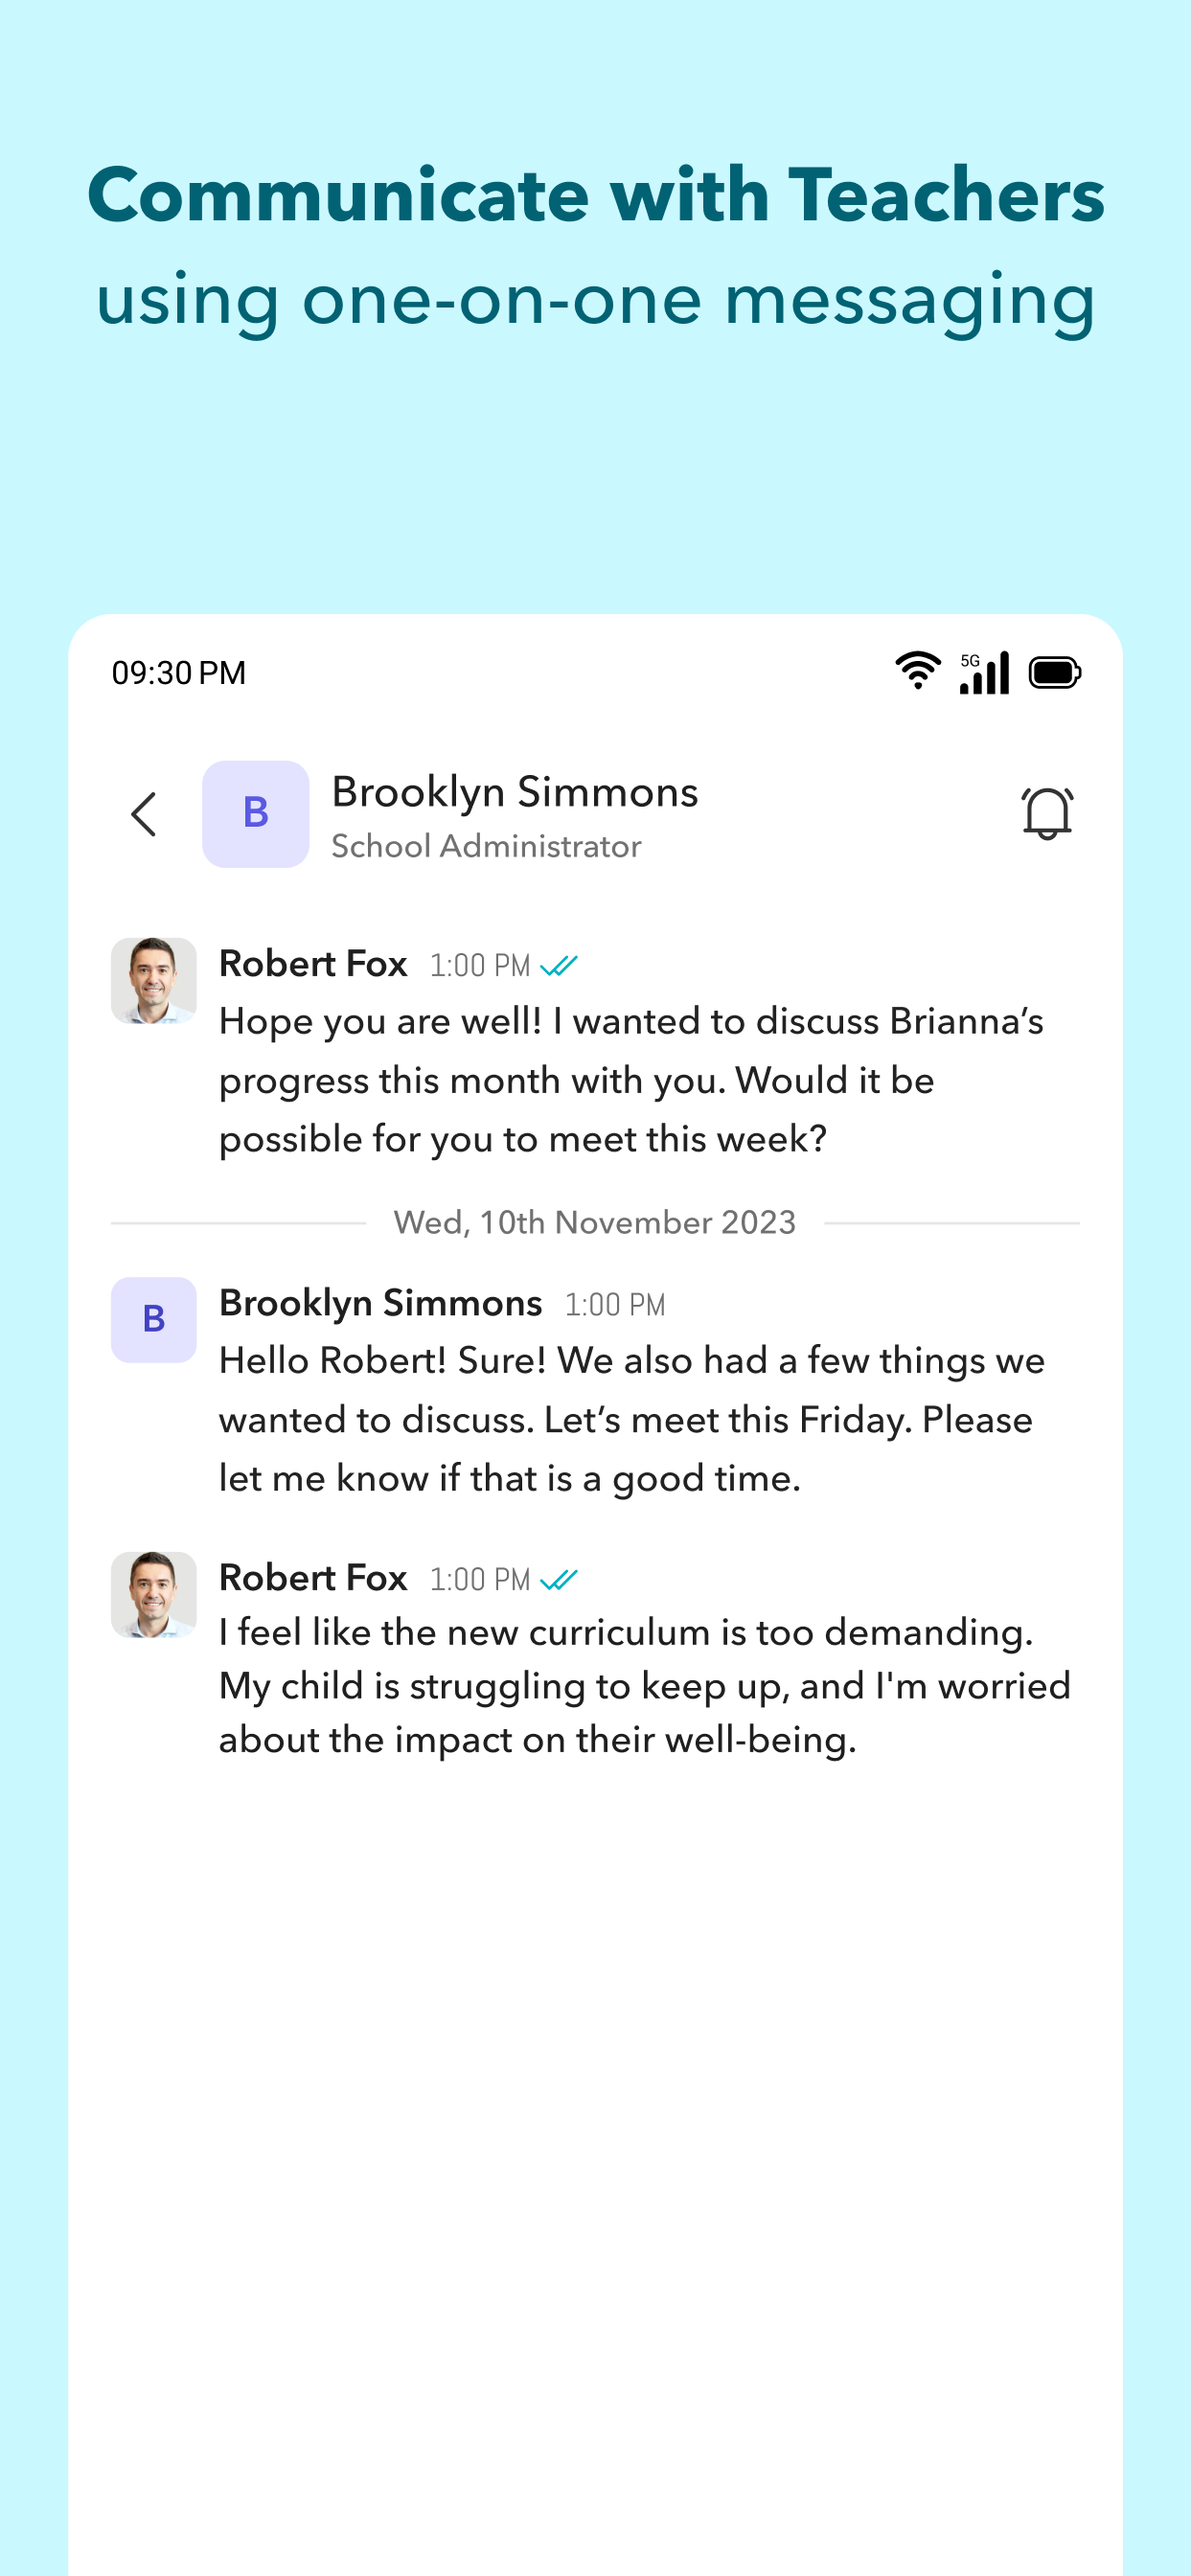Select message about the demanding curriculum
The image size is (1191, 2576).
tap(644, 1686)
